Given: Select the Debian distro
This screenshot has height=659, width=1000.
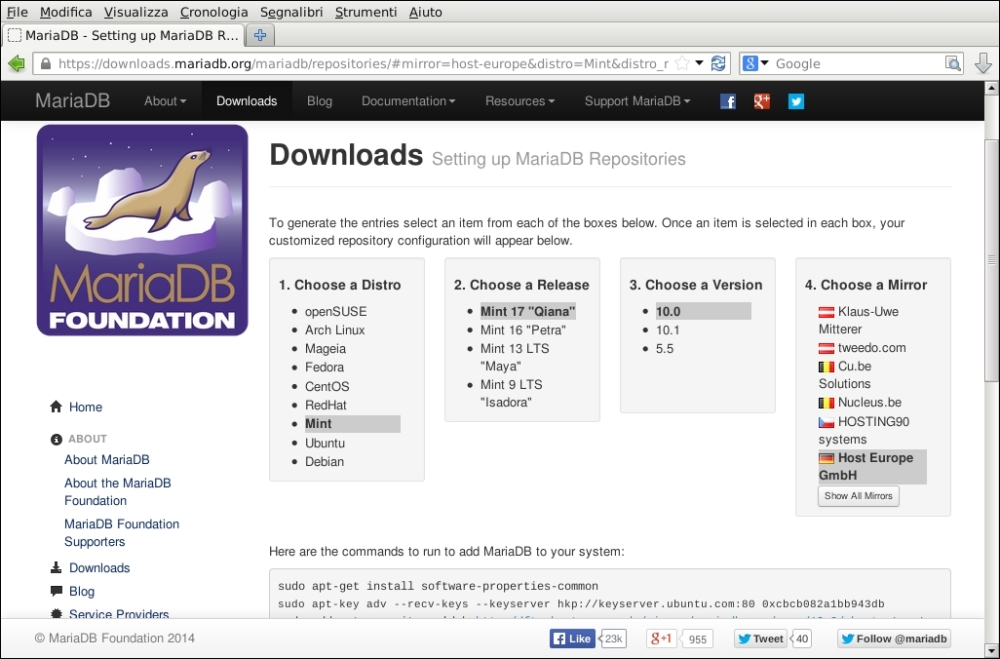Looking at the screenshot, I should 324,461.
